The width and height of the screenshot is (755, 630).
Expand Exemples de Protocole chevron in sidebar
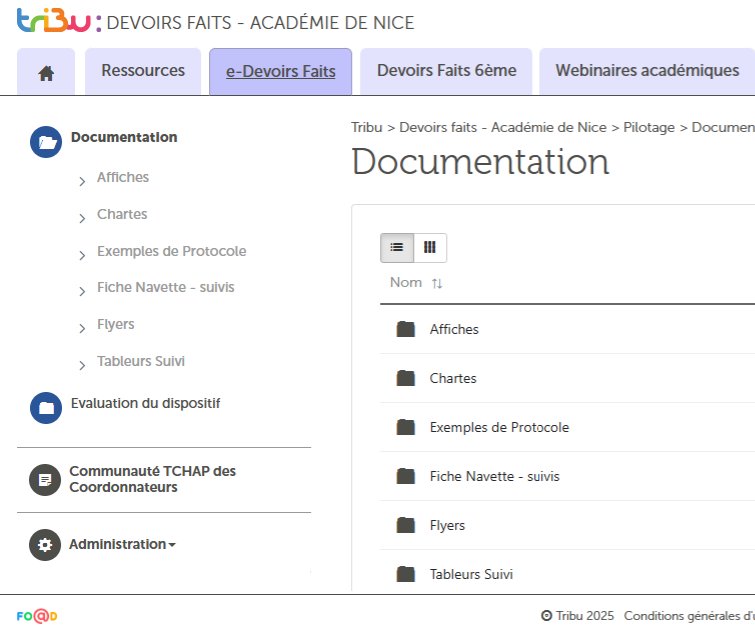82,255
